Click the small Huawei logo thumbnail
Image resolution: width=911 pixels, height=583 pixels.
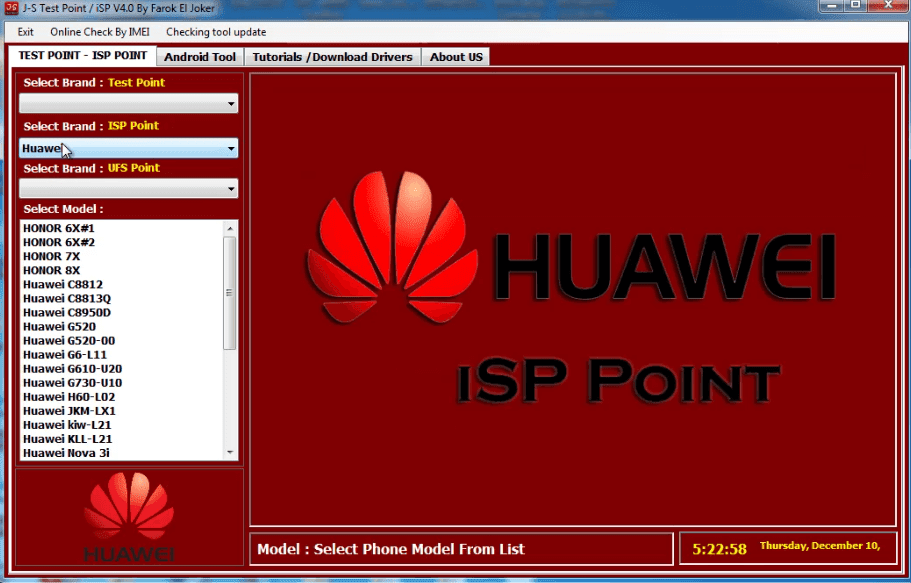point(129,517)
